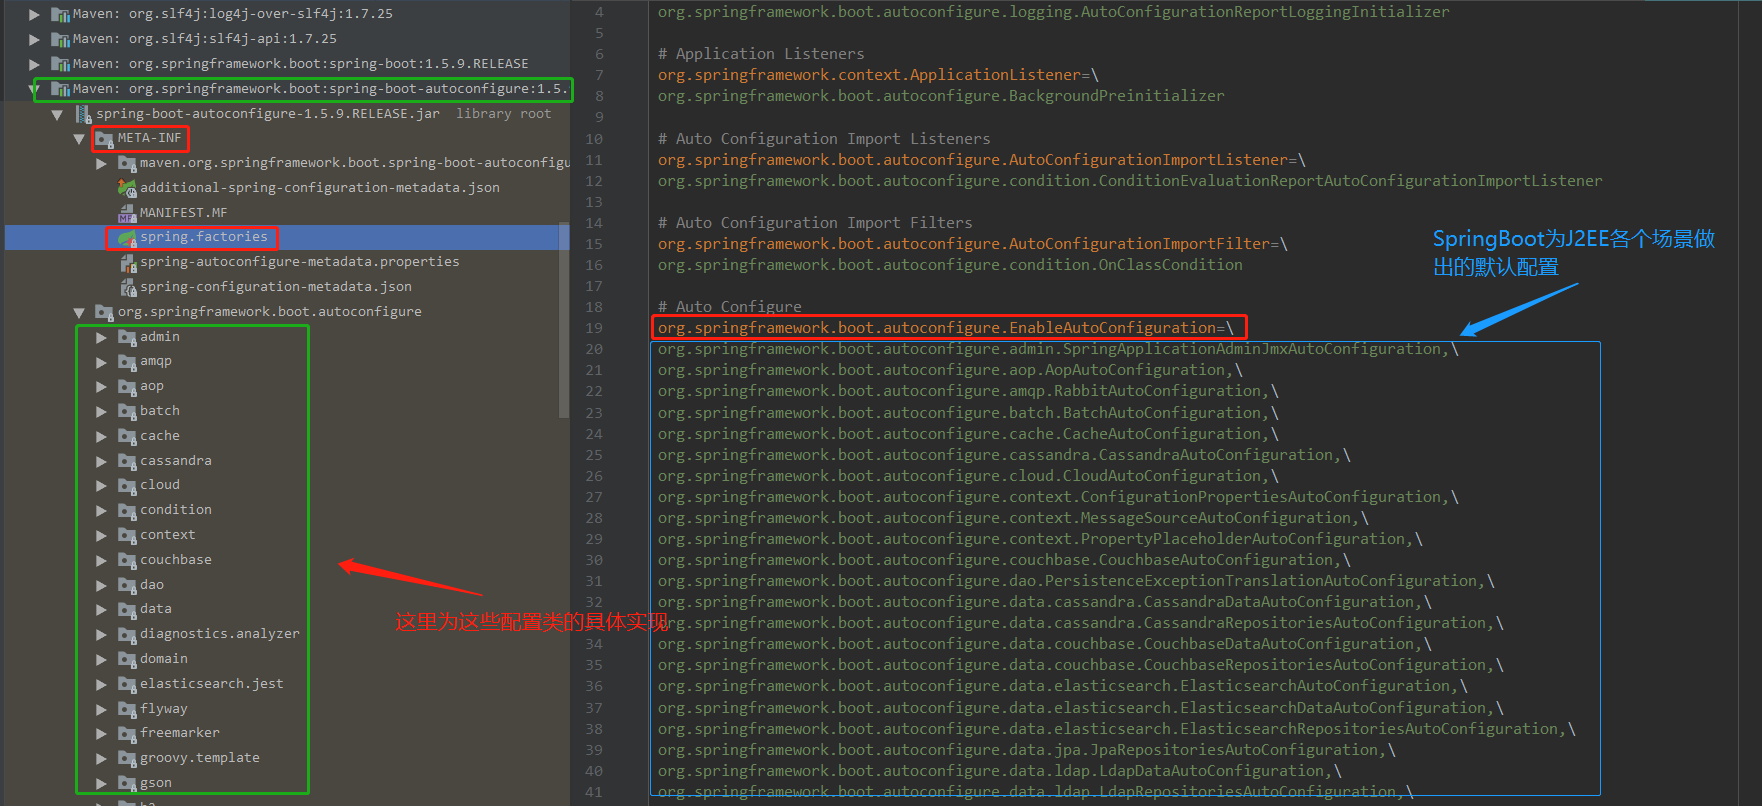
Task: Expand the freemarker package arrow
Action: tap(101, 734)
